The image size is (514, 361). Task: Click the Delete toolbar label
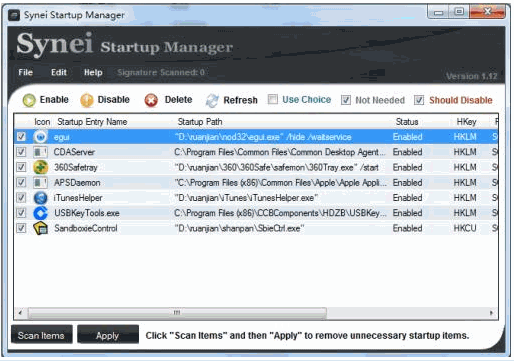click(178, 100)
